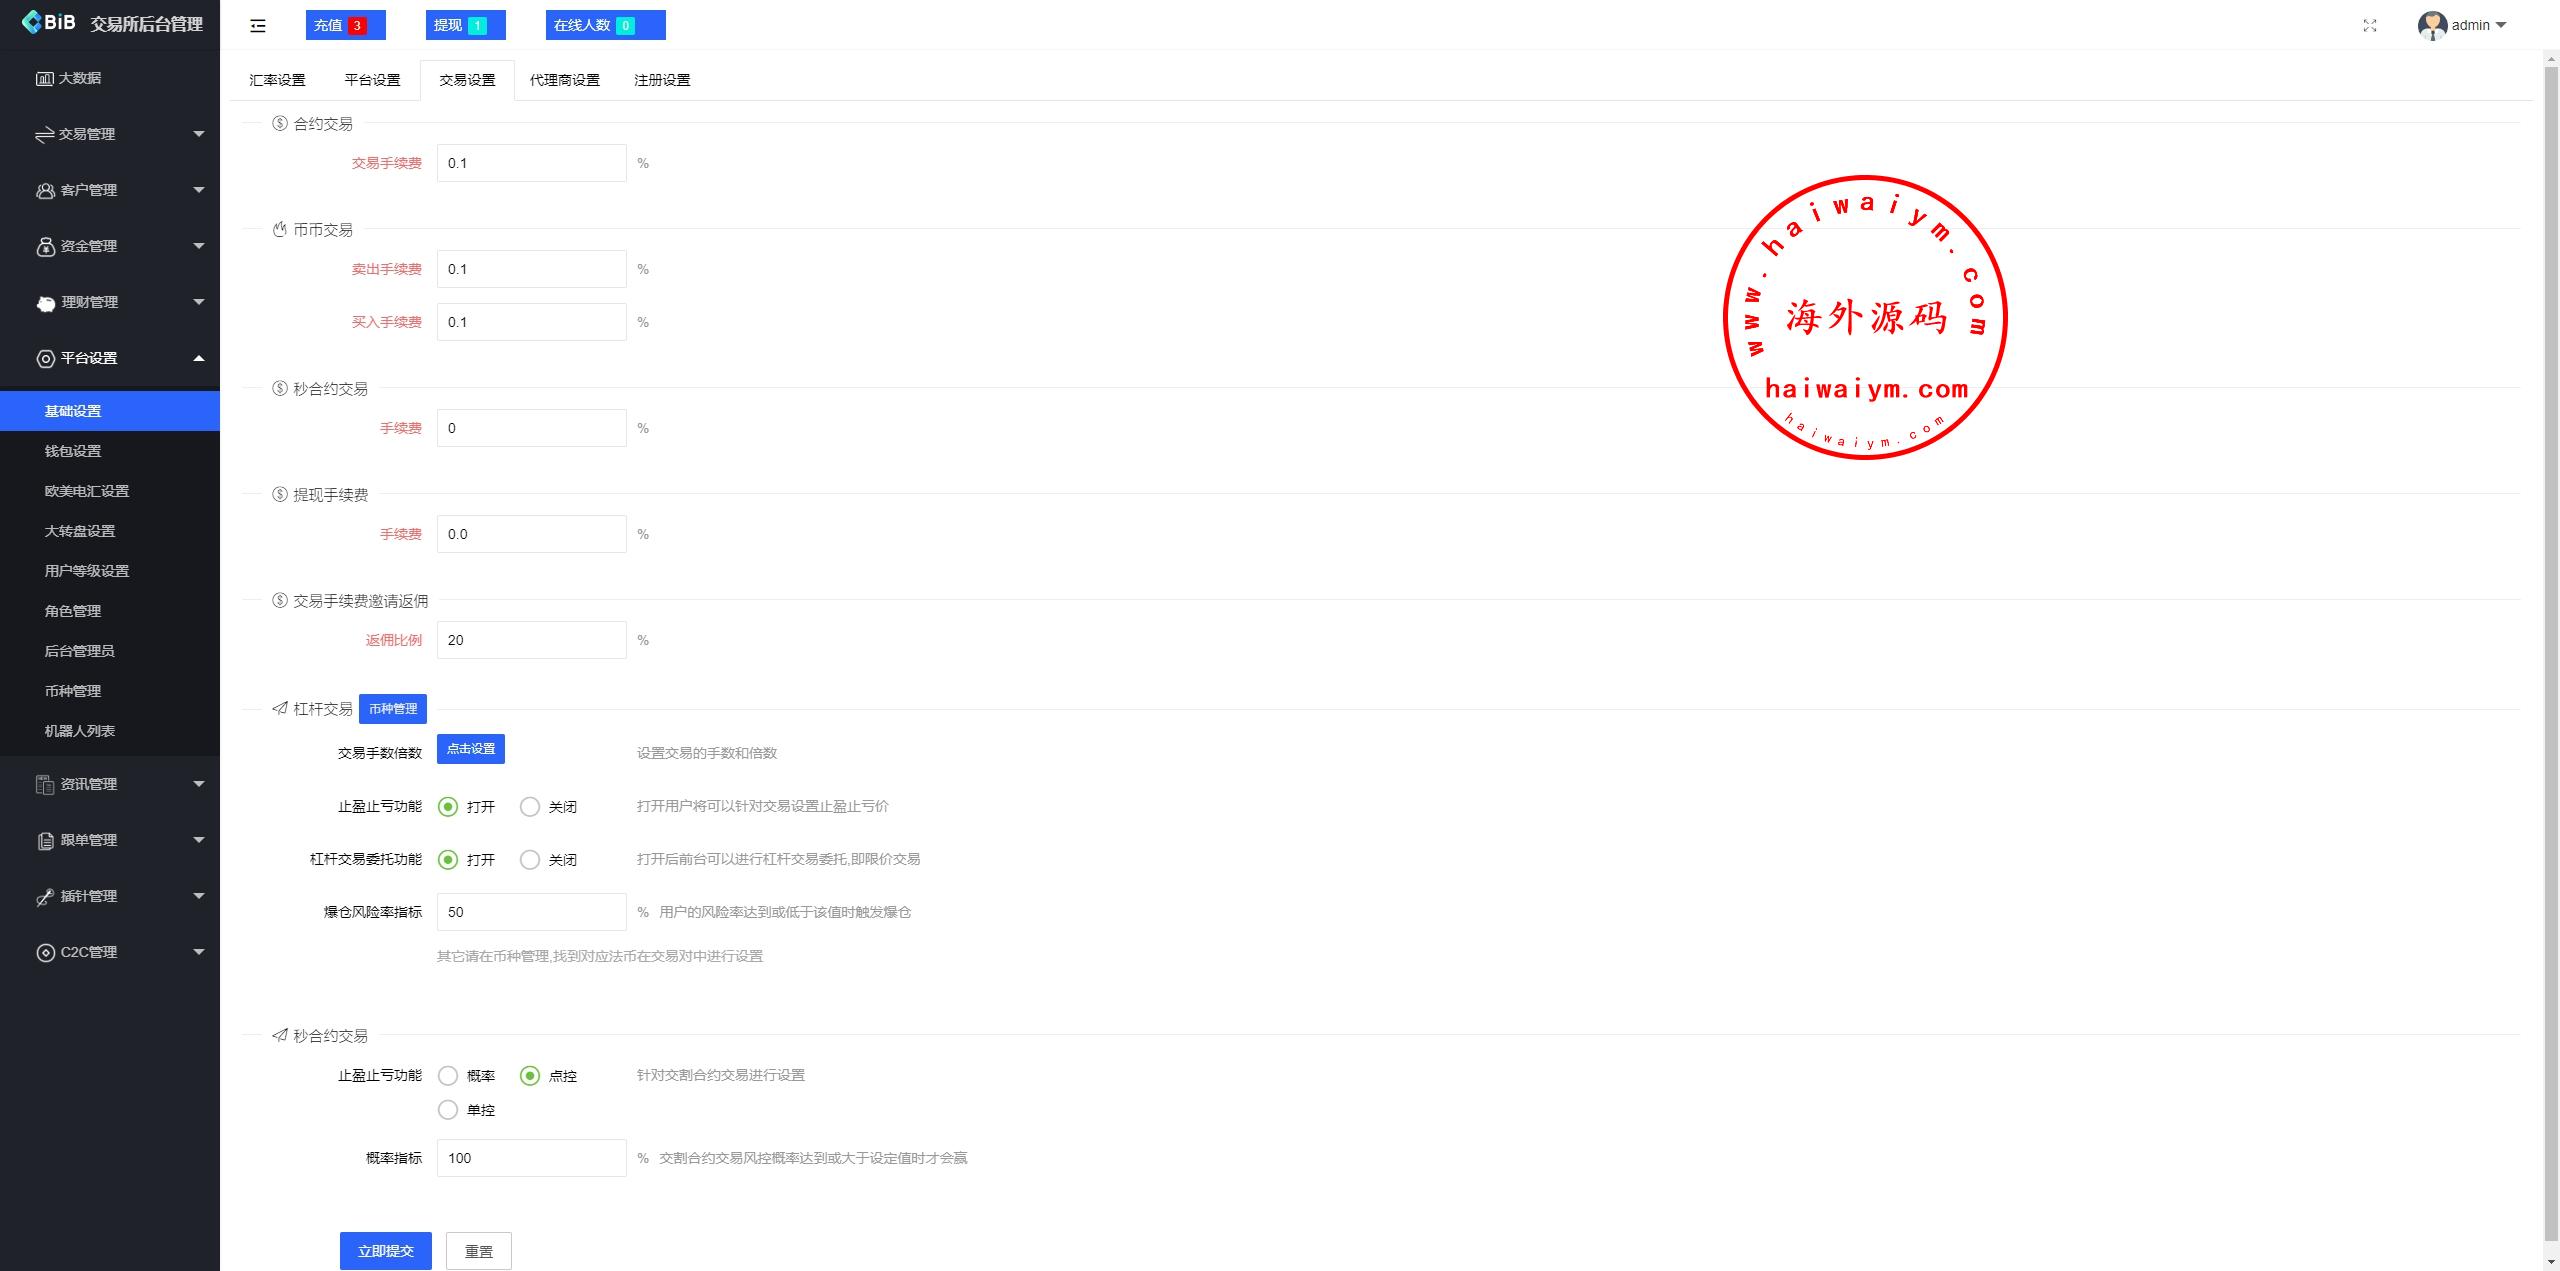Click the 理财管理 piggy bank icon
This screenshot has width=2560, height=1271.
pyautogui.click(x=46, y=303)
